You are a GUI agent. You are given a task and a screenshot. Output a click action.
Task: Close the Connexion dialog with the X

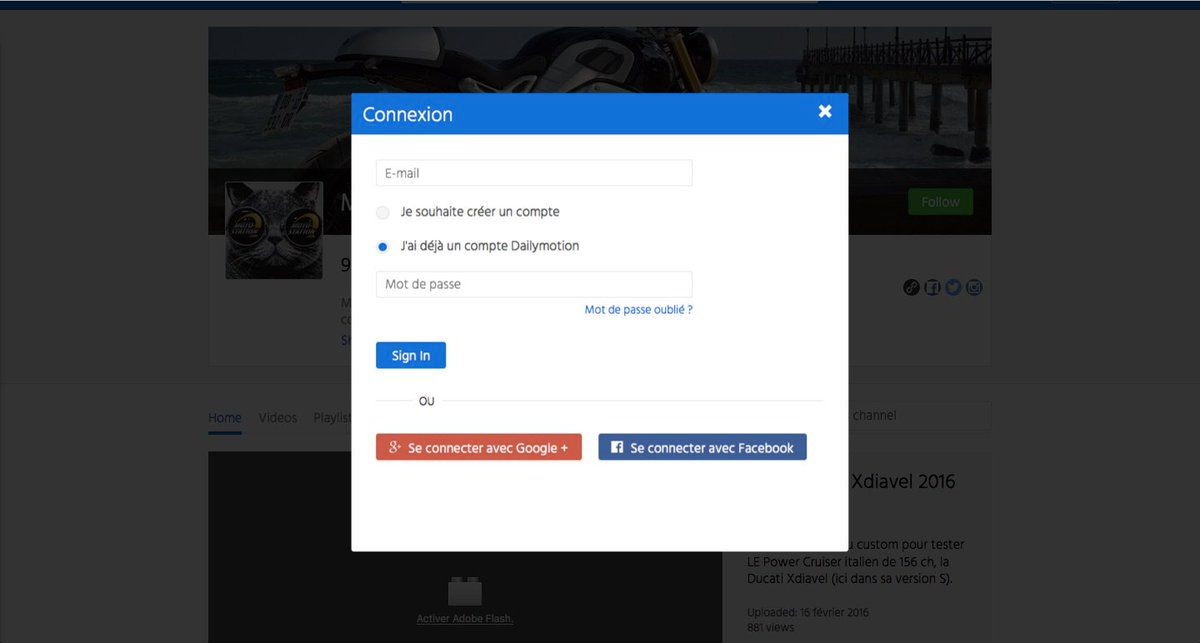coord(825,111)
